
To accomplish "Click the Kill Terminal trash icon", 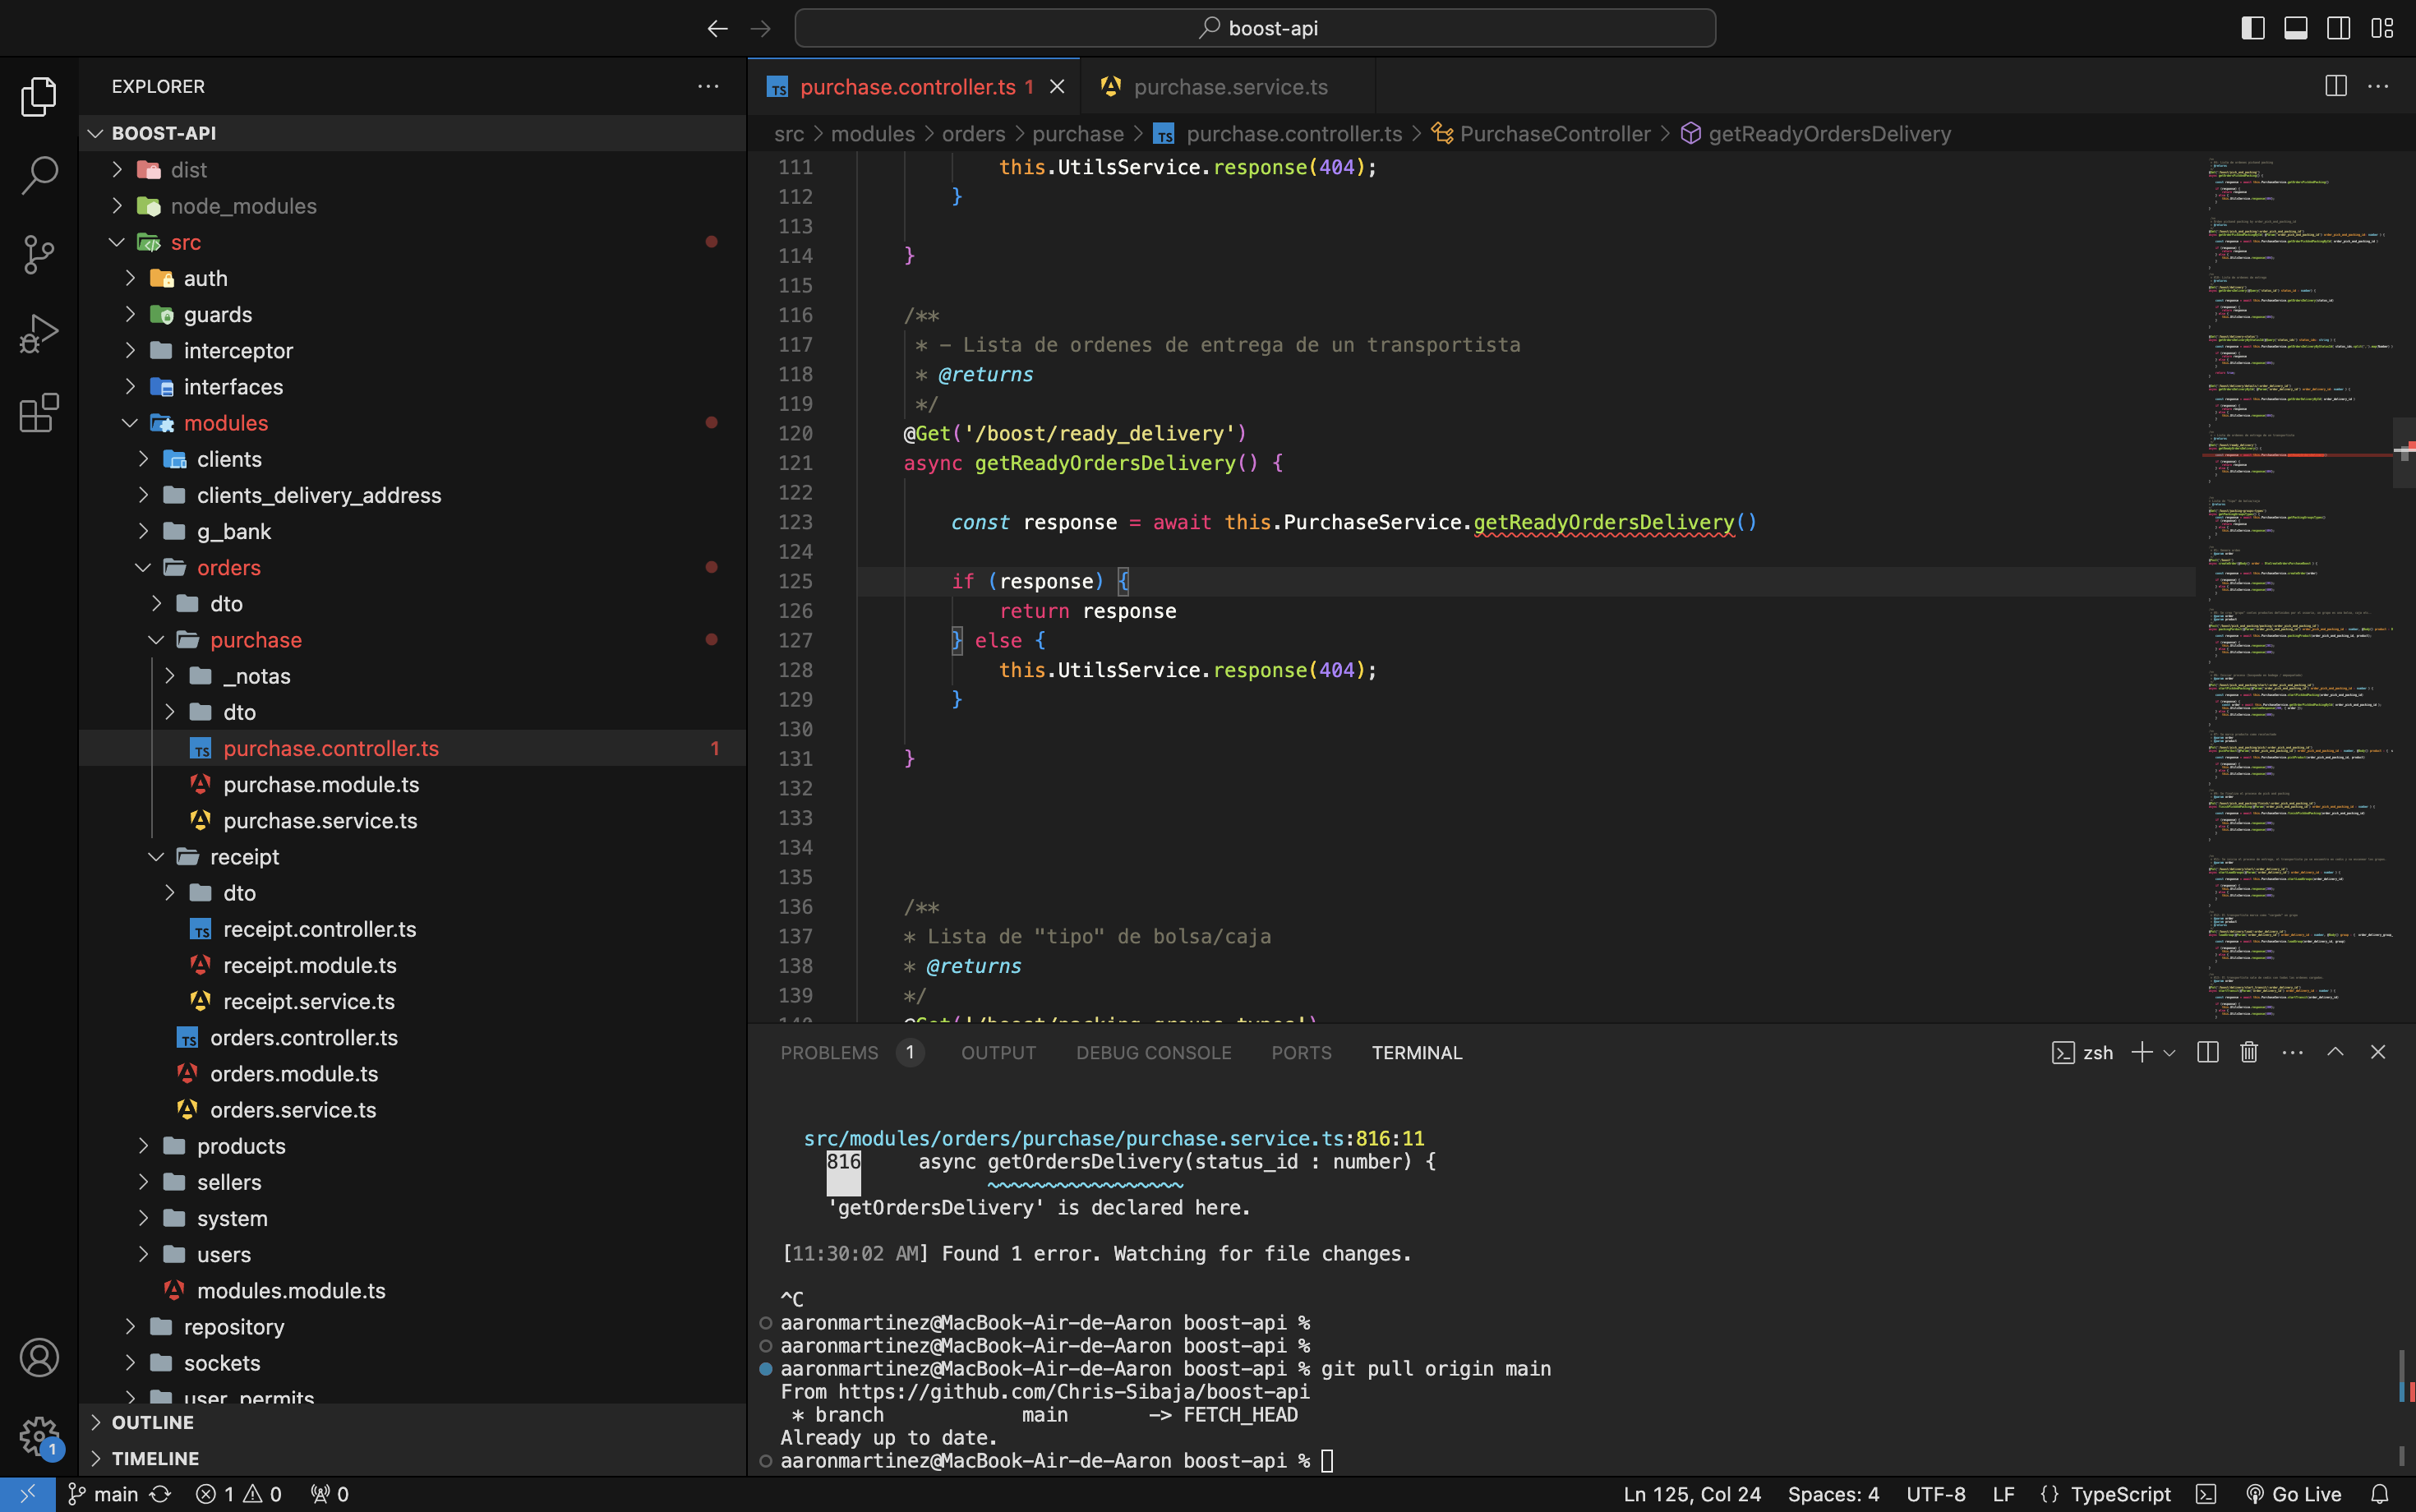I will coord(2249,1052).
